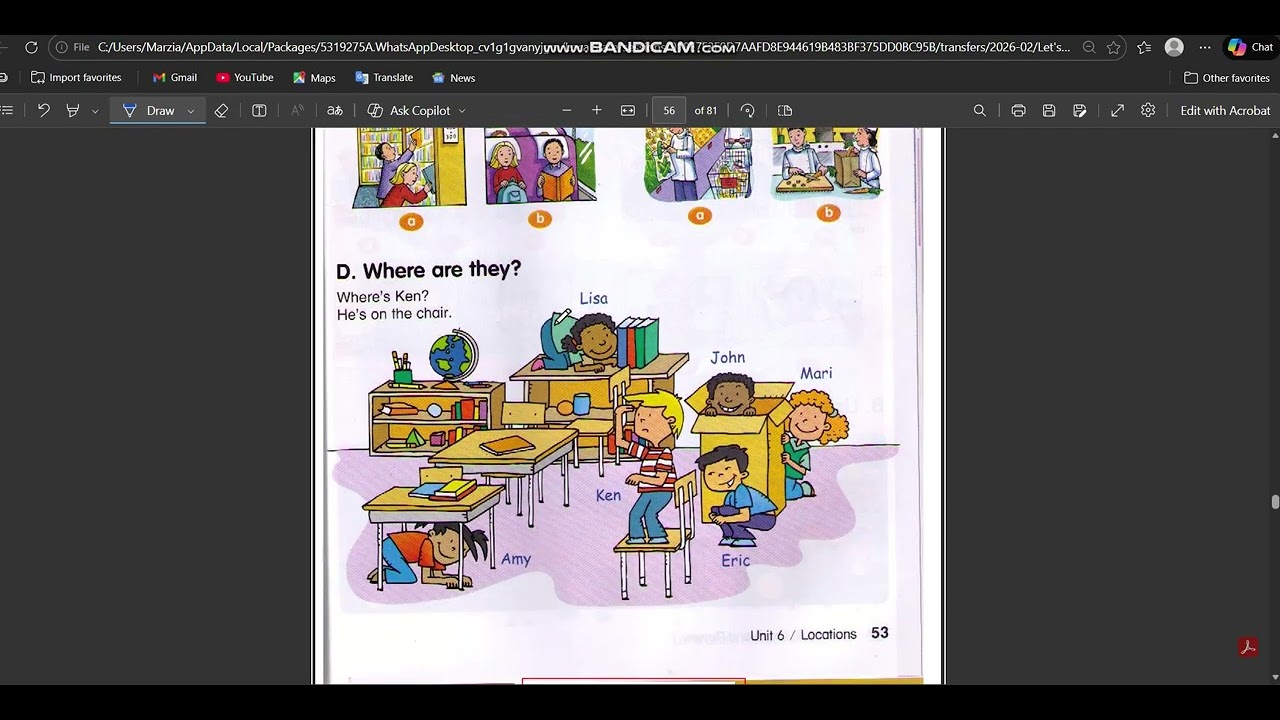Zoom out with the minus button
Screen dimensions: 1280x720
567,111
